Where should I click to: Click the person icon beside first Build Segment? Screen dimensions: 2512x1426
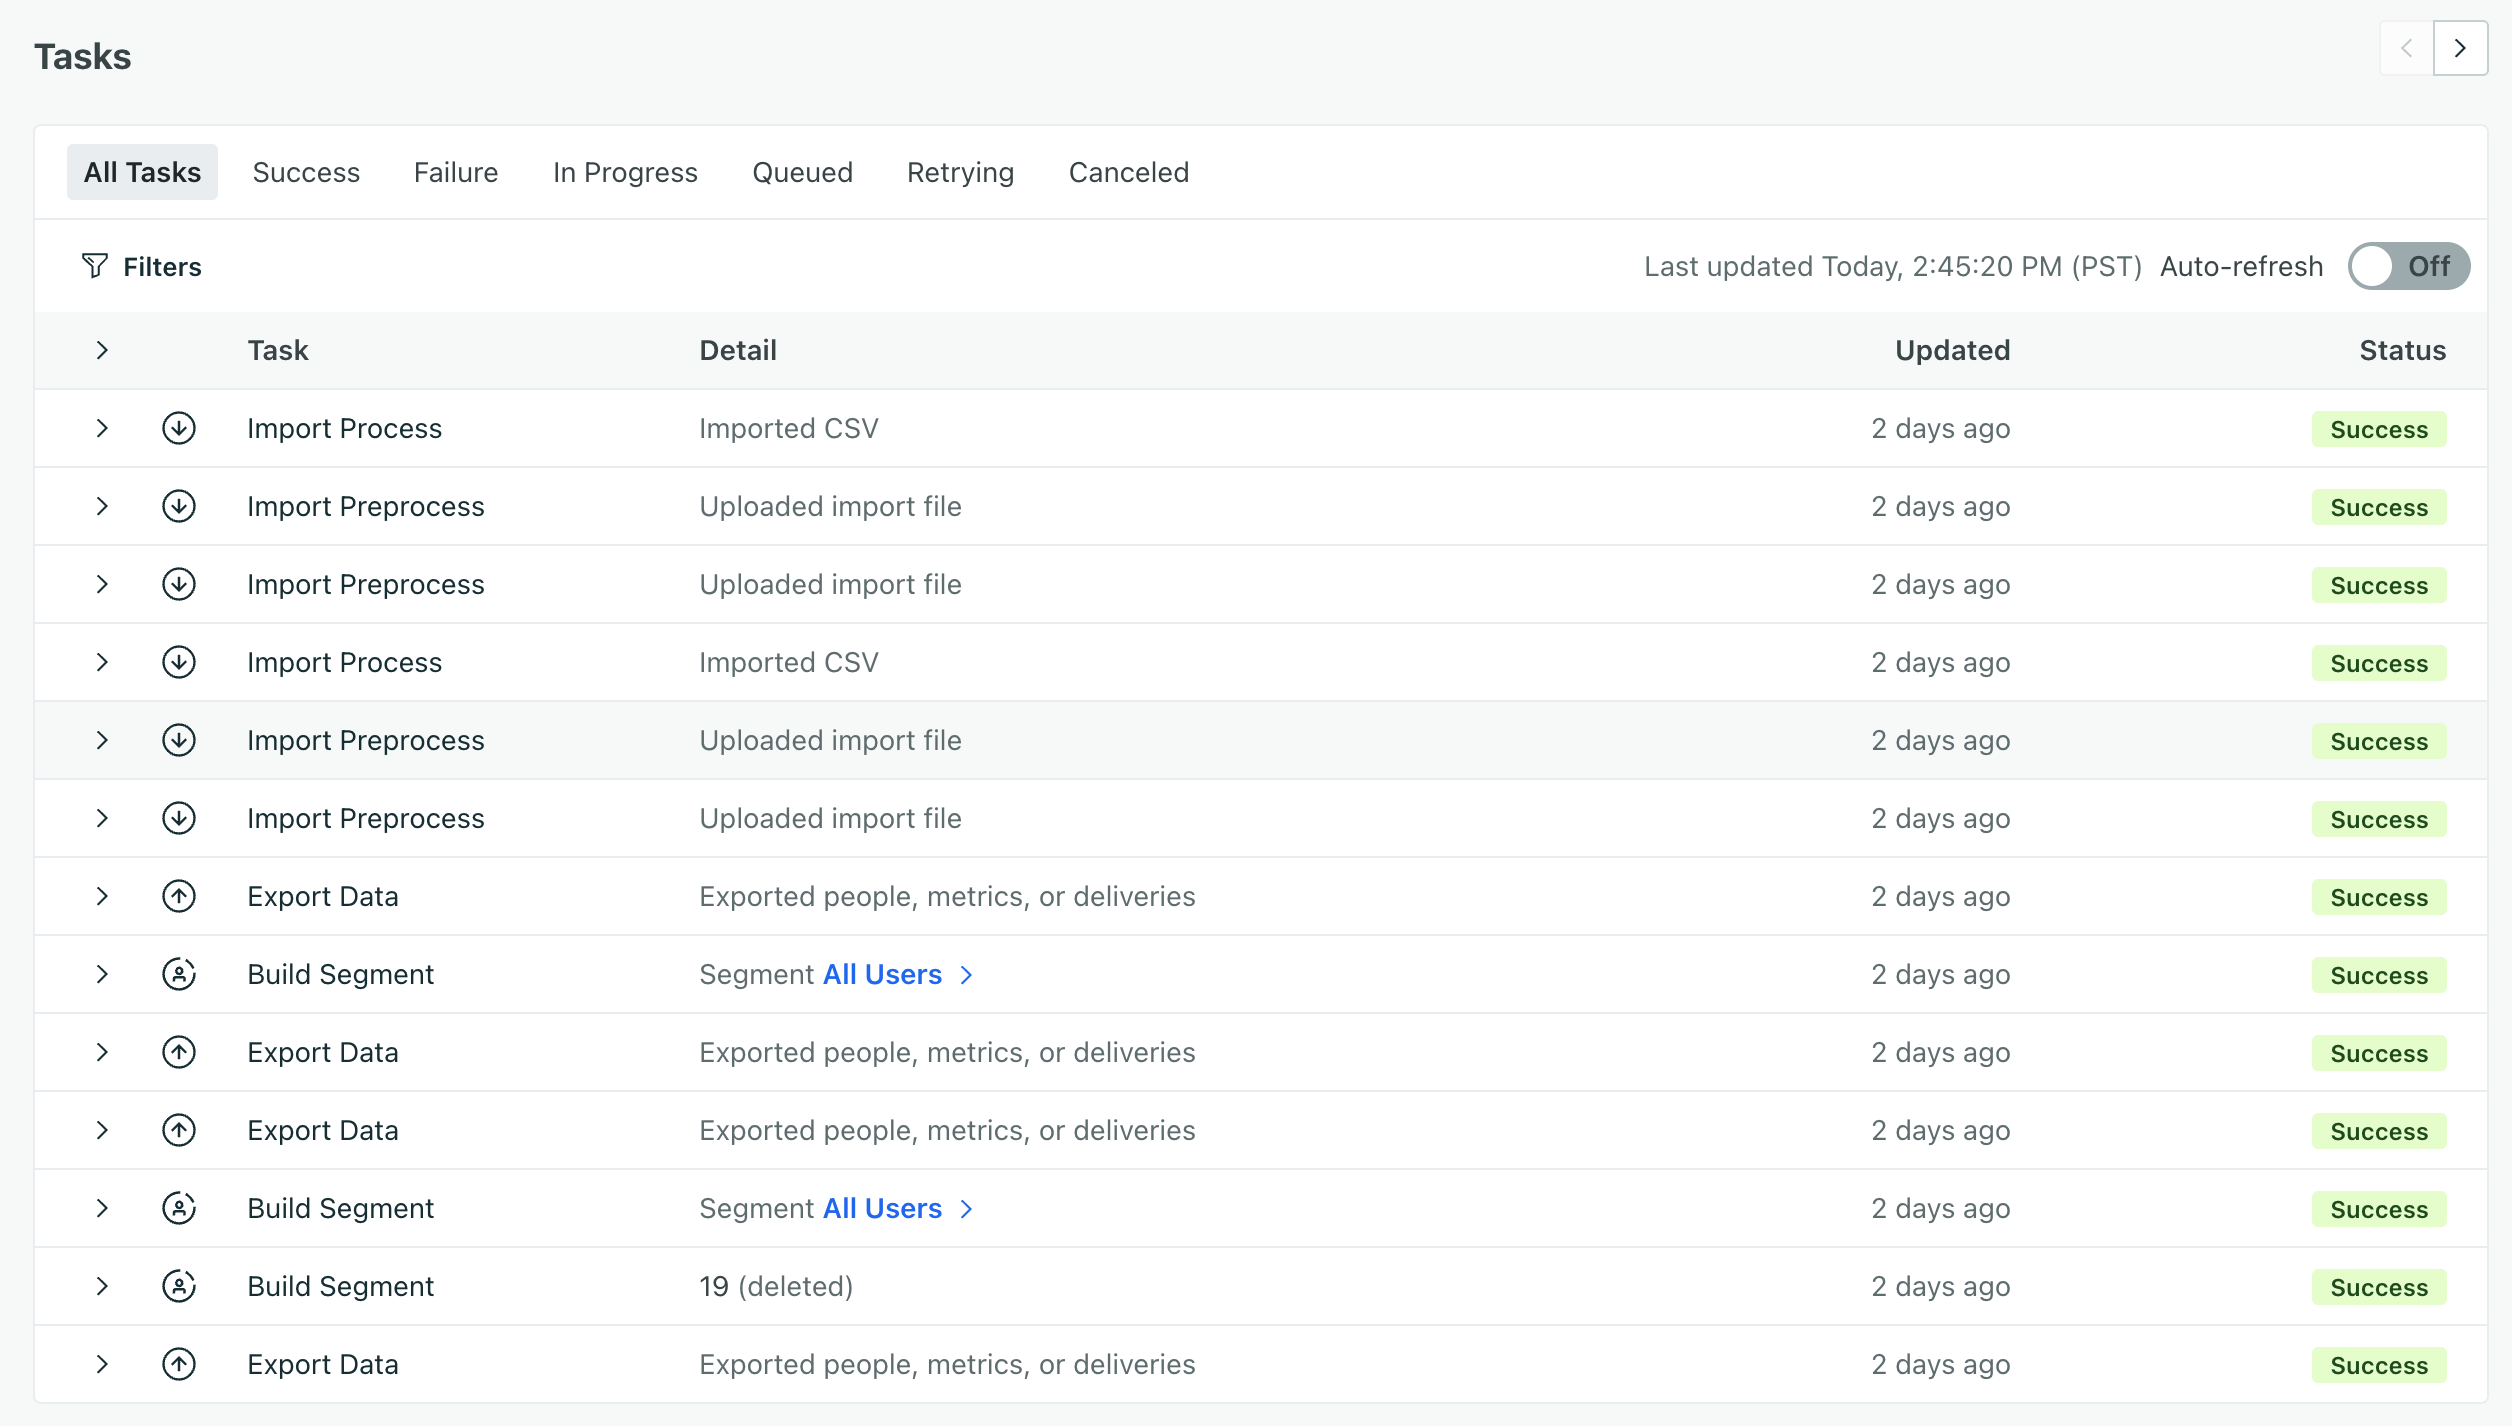(178, 974)
